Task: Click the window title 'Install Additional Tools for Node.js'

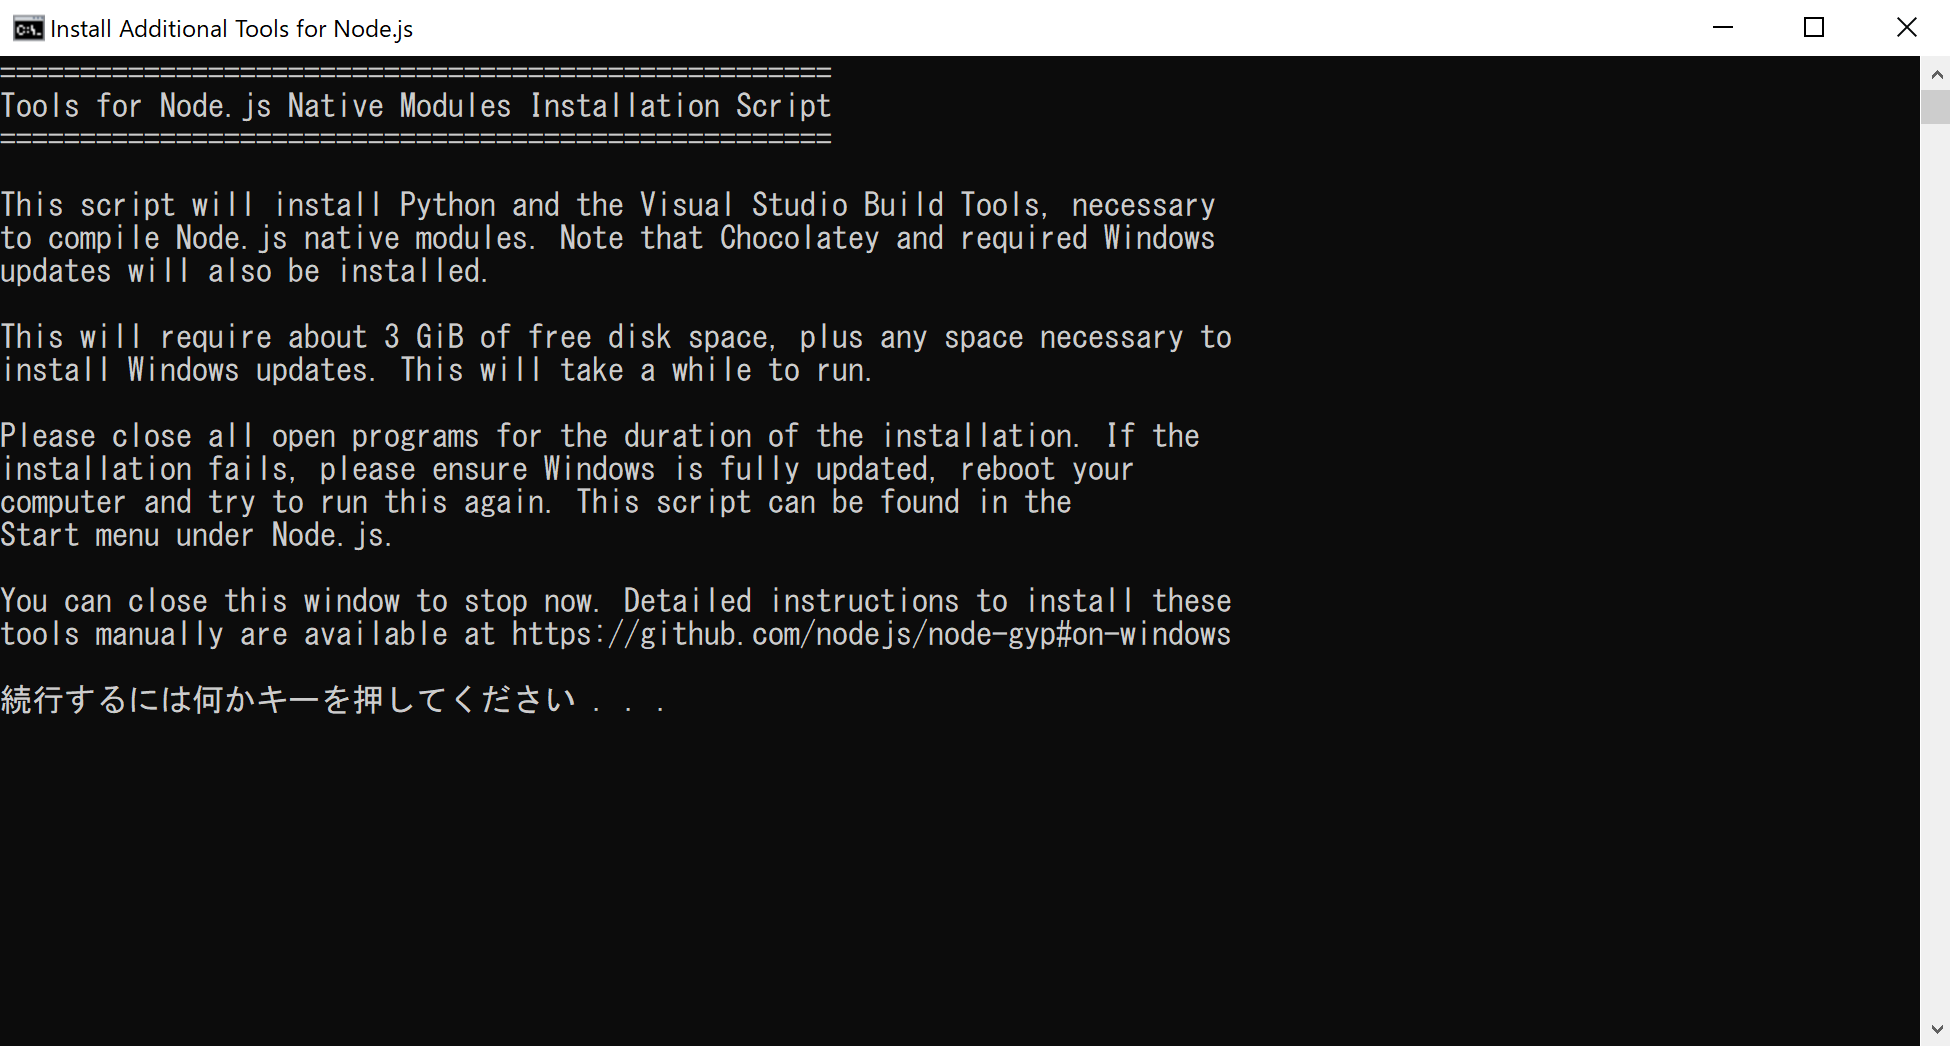Action: [231, 29]
